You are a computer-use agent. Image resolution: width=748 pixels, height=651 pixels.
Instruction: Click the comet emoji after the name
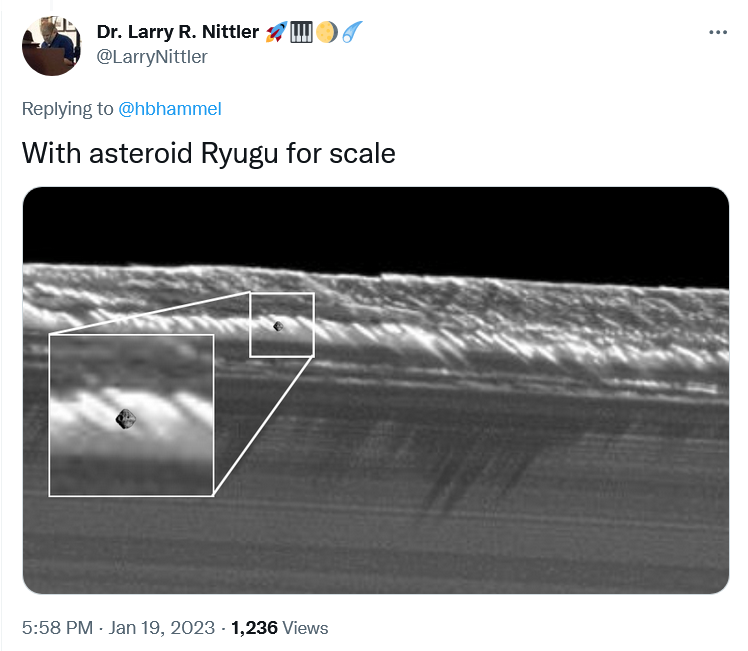351,32
